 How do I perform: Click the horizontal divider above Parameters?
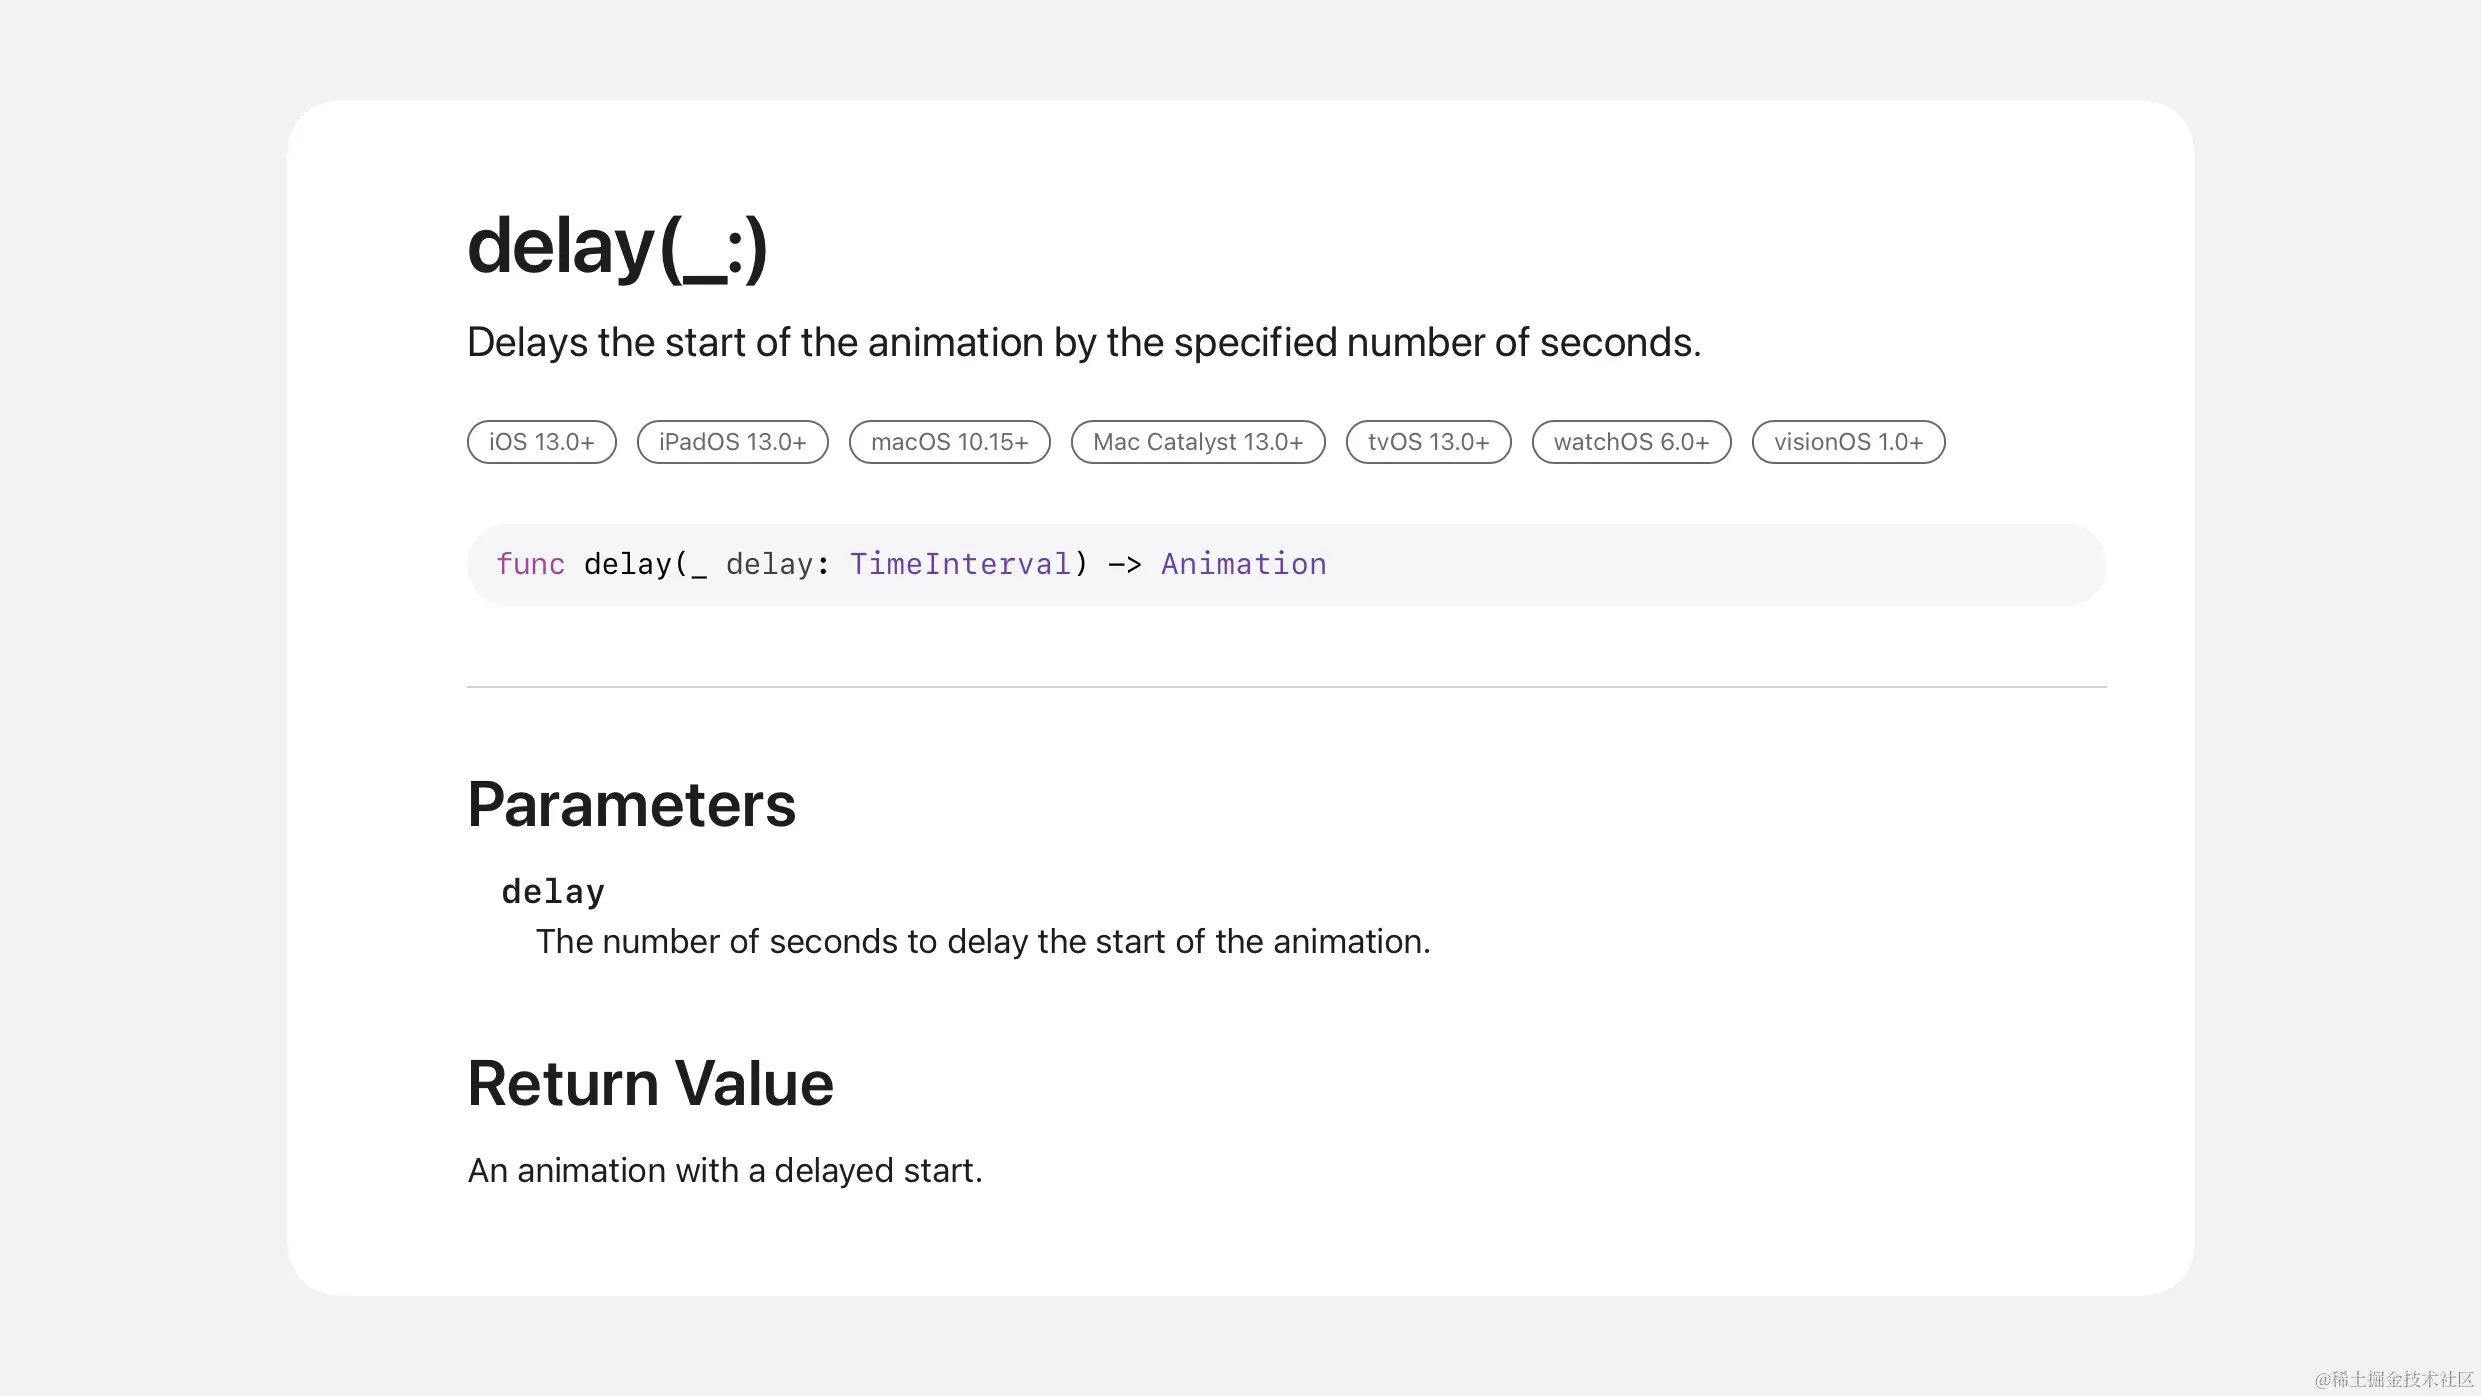[x=1286, y=687]
